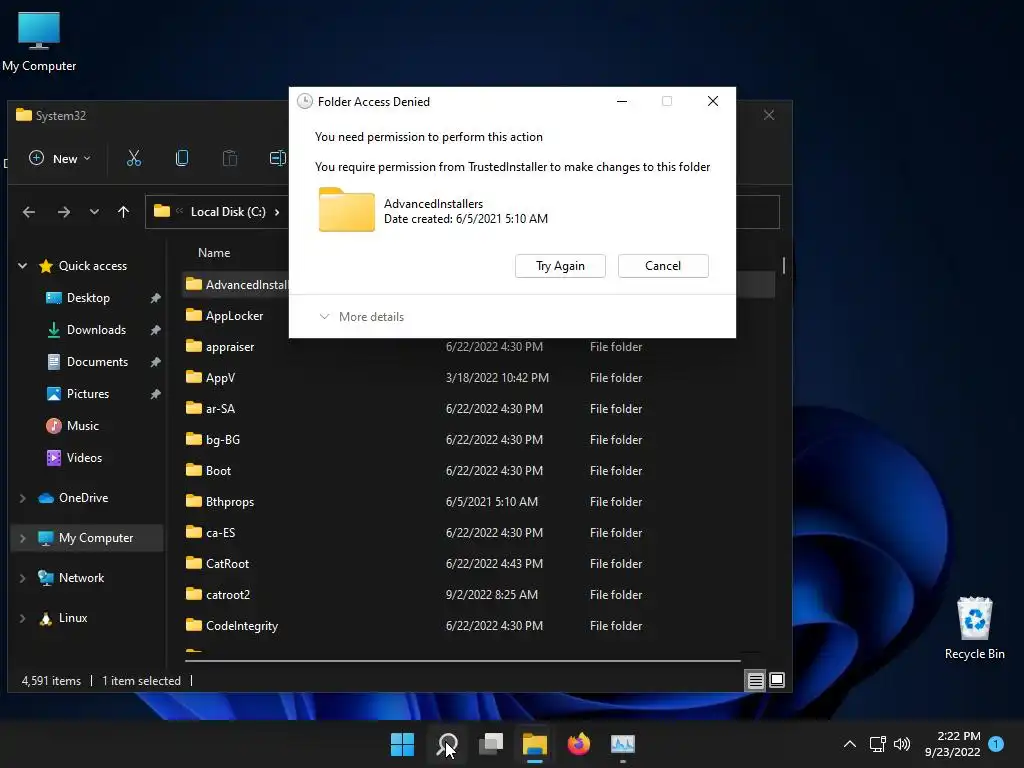
Task: Click the volume speaker tray icon
Action: tap(902, 744)
